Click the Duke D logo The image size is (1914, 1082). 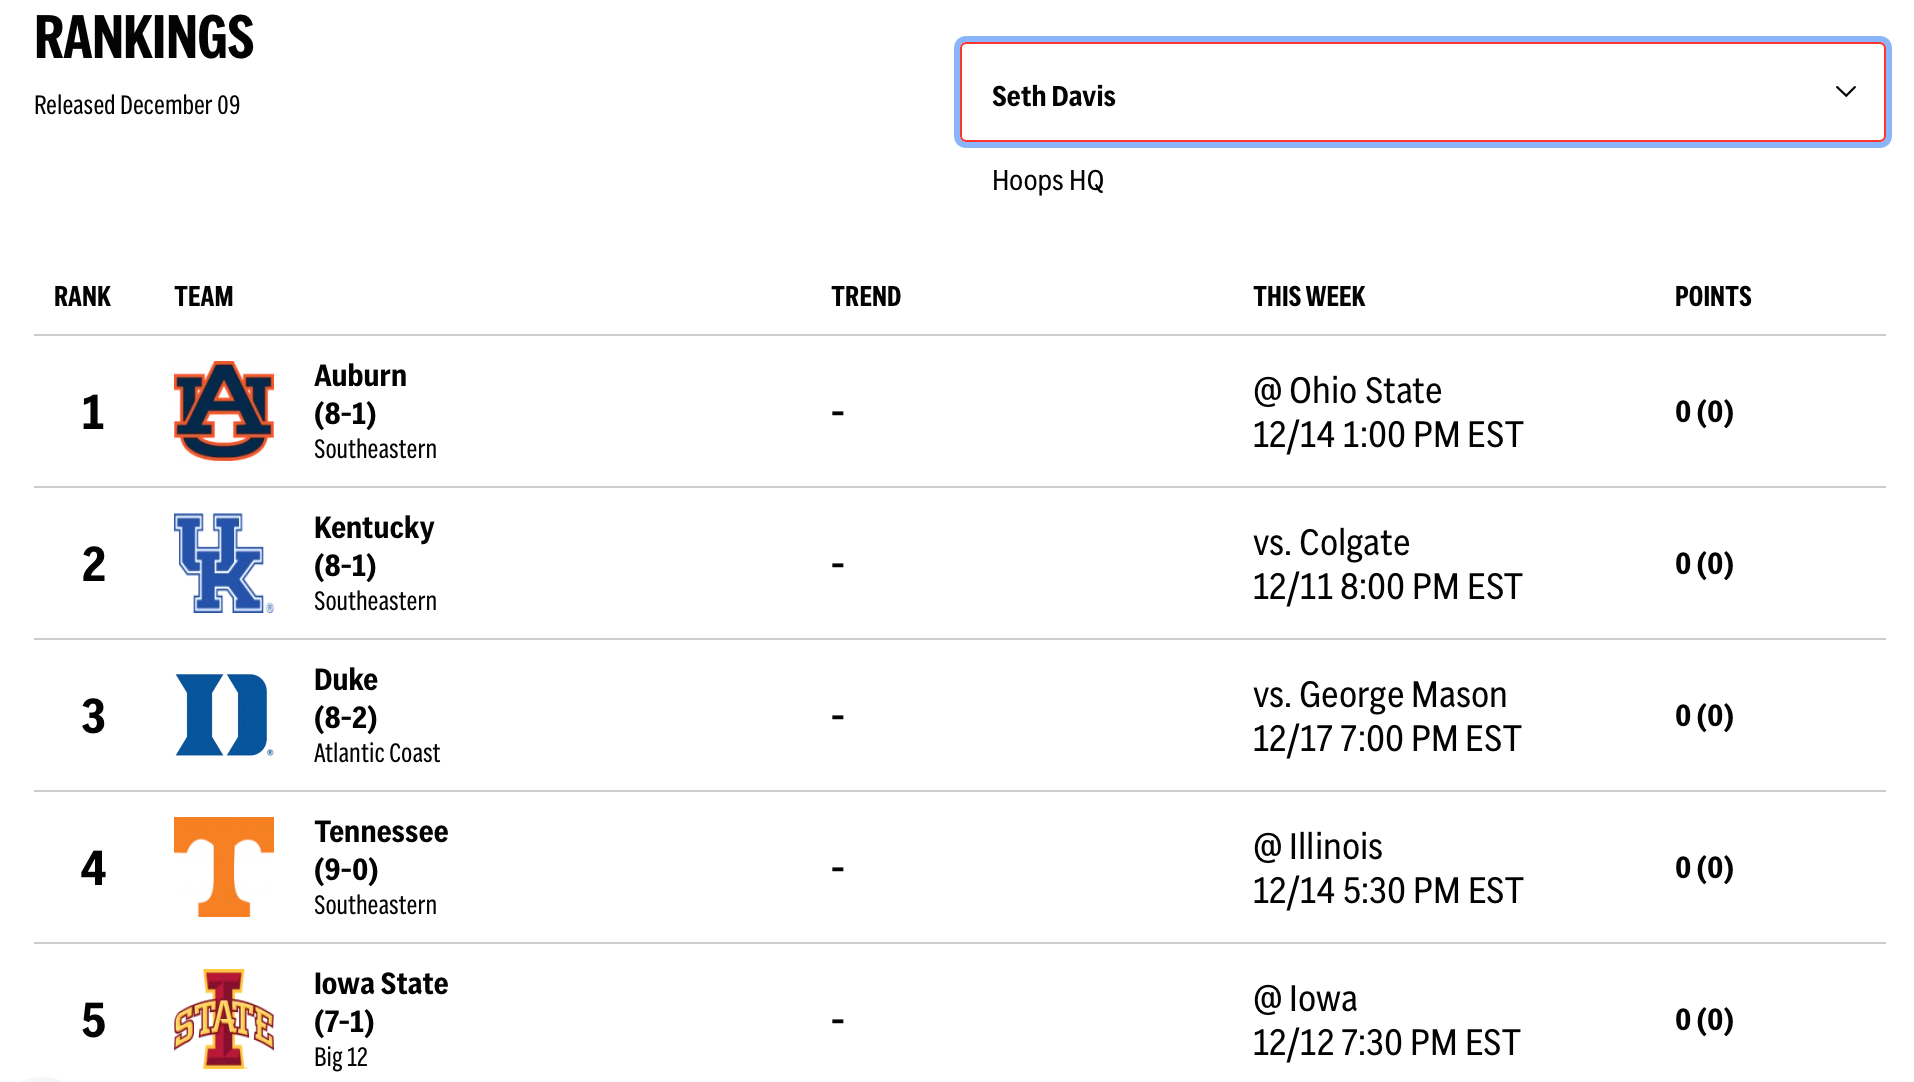point(222,715)
